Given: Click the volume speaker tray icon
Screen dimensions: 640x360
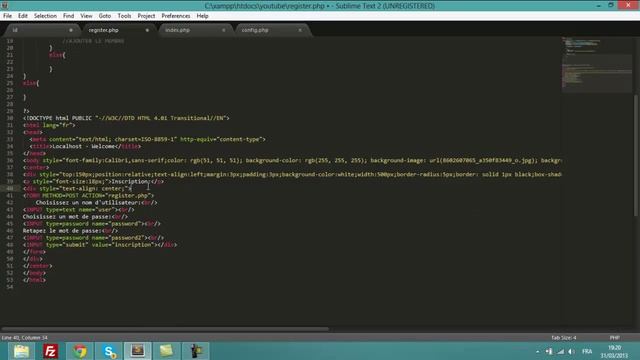Looking at the screenshot, I should tap(571, 351).
